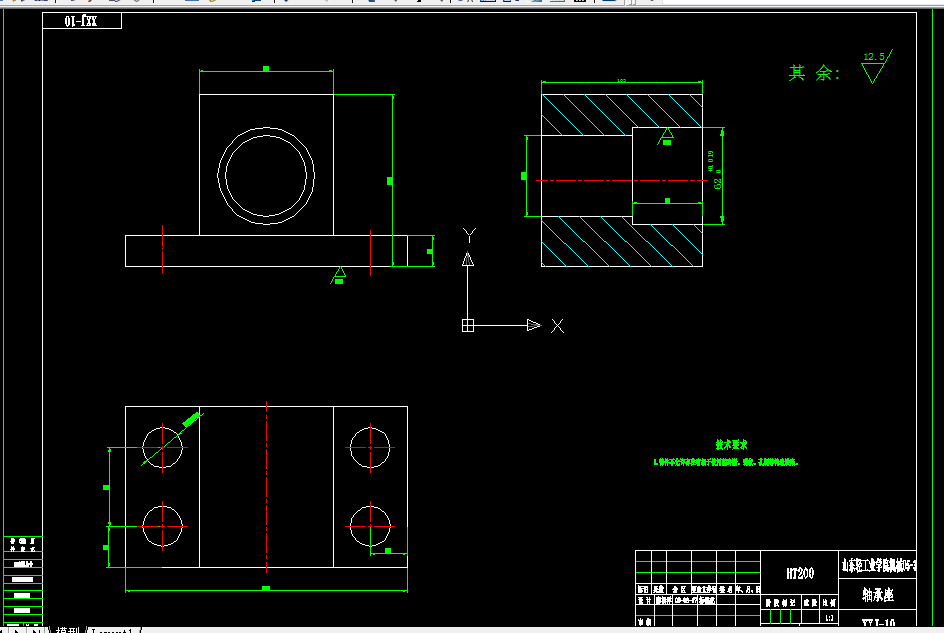Select the bottom-right bolt hole in plan view
Image resolution: width=944 pixels, height=633 pixels.
(x=370, y=526)
